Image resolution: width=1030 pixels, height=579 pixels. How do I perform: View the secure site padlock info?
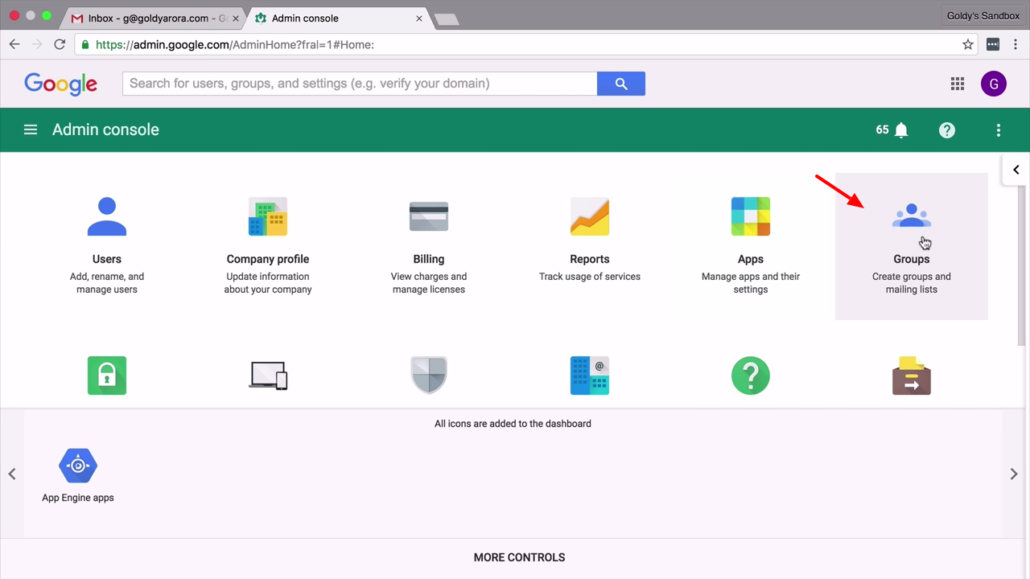coord(85,45)
